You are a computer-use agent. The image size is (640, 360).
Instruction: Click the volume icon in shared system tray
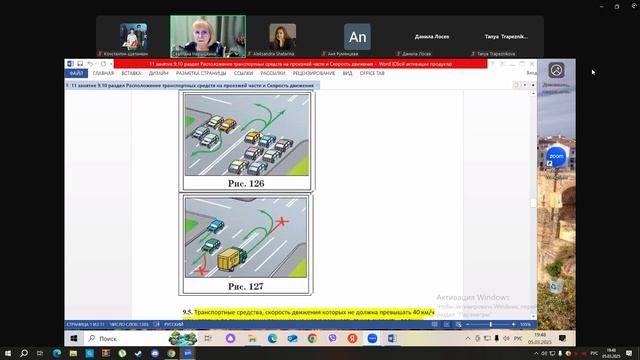pyautogui.click(x=507, y=338)
